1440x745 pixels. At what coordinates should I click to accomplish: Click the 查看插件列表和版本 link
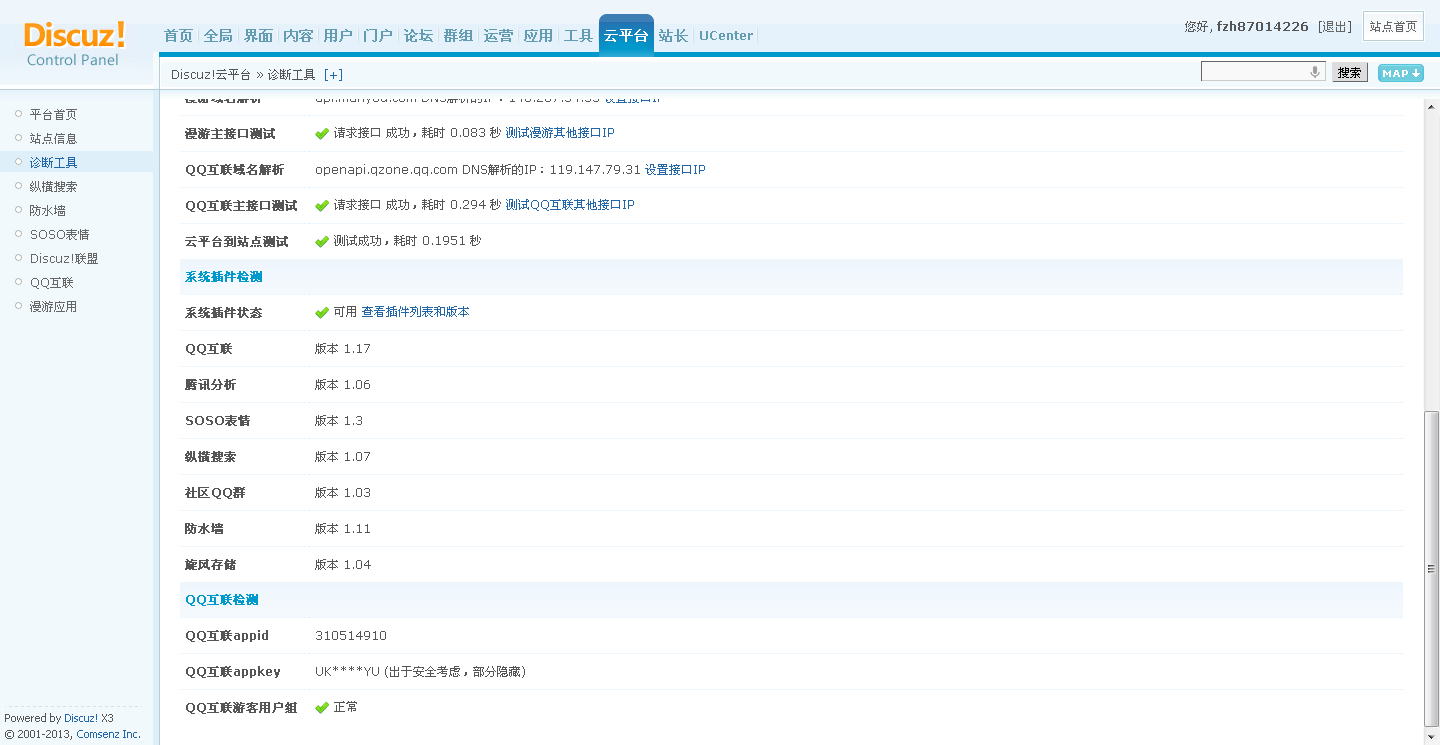tap(415, 312)
